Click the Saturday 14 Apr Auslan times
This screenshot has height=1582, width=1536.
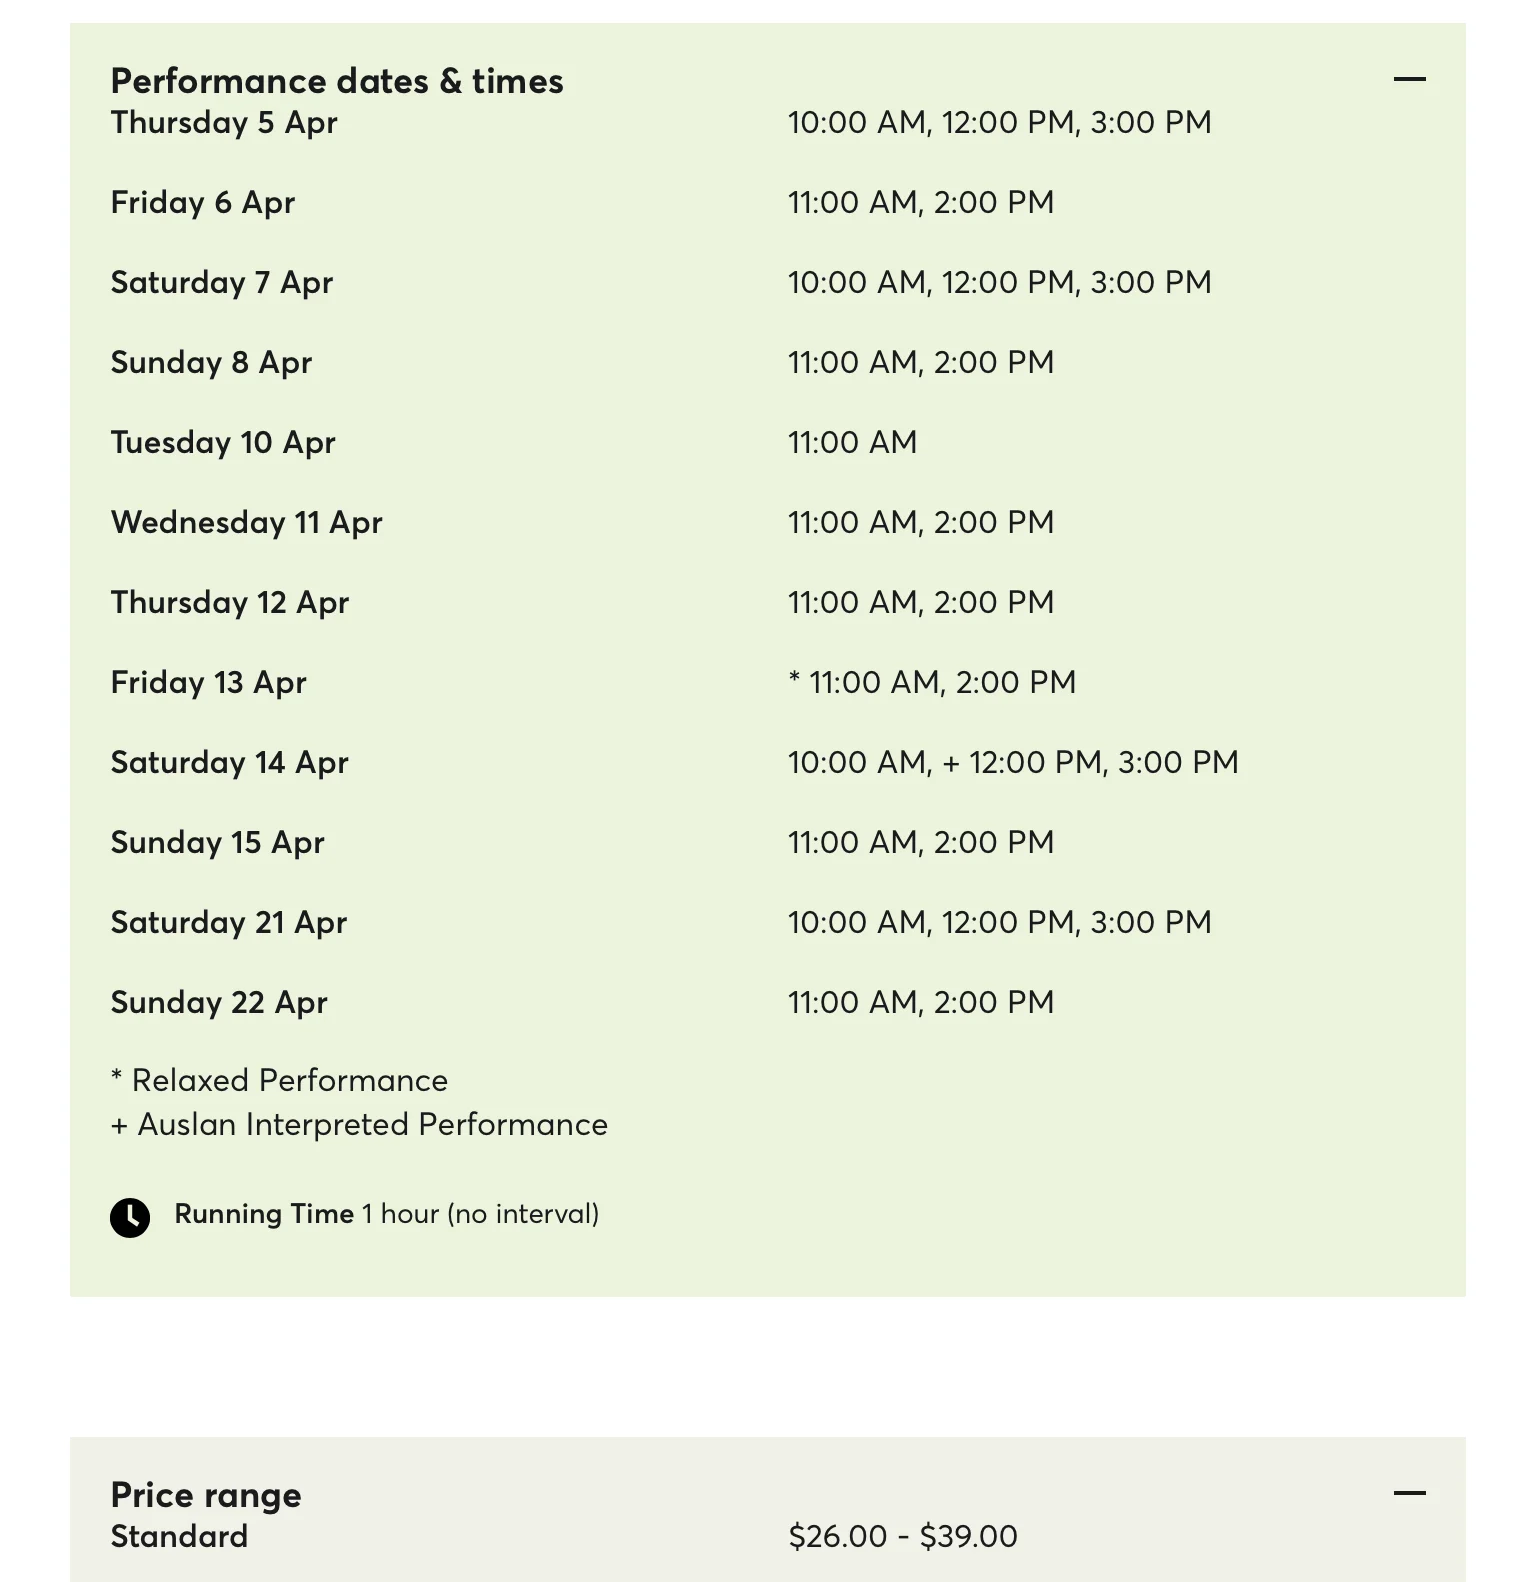click(x=1013, y=762)
